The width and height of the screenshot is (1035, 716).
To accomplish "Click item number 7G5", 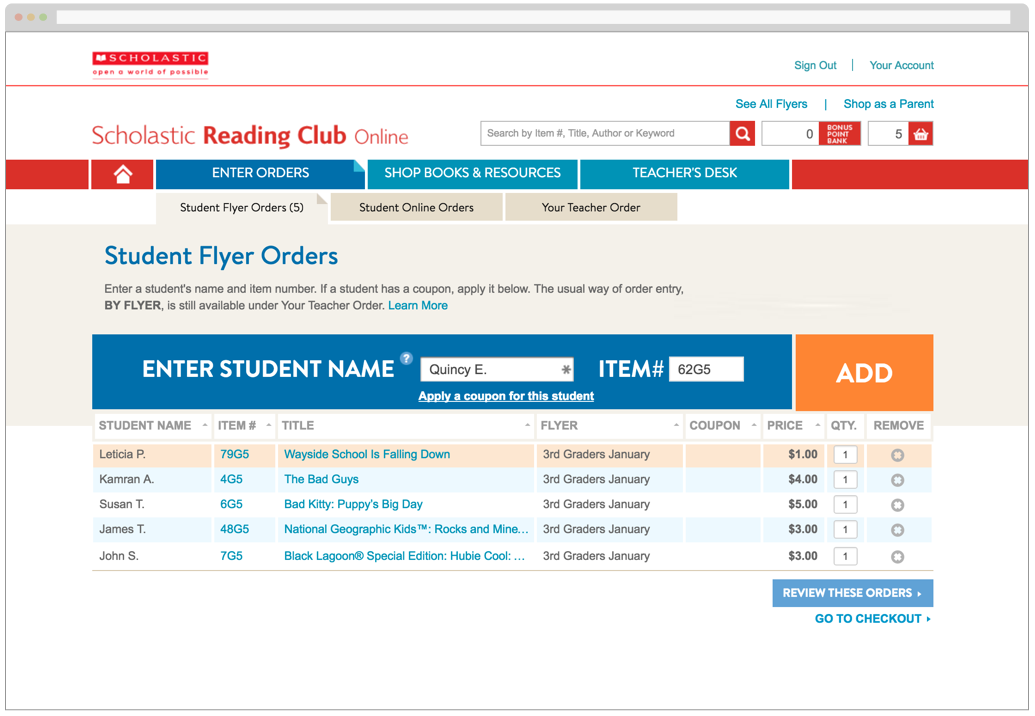I will click(x=231, y=556).
